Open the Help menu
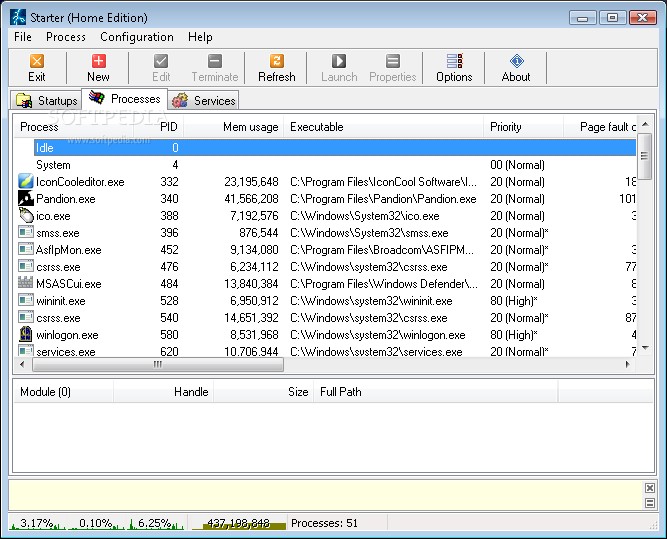The width and height of the screenshot is (667, 539). [x=200, y=37]
